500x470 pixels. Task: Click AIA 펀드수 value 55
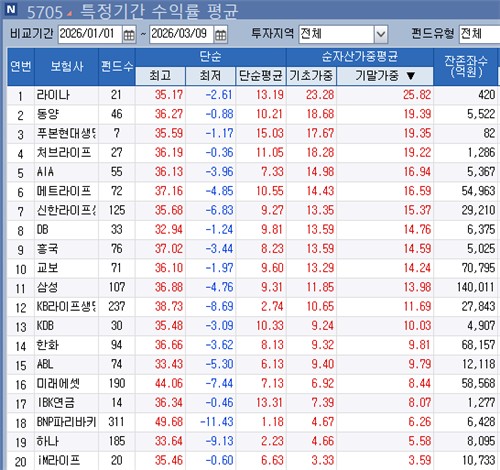tap(117, 172)
